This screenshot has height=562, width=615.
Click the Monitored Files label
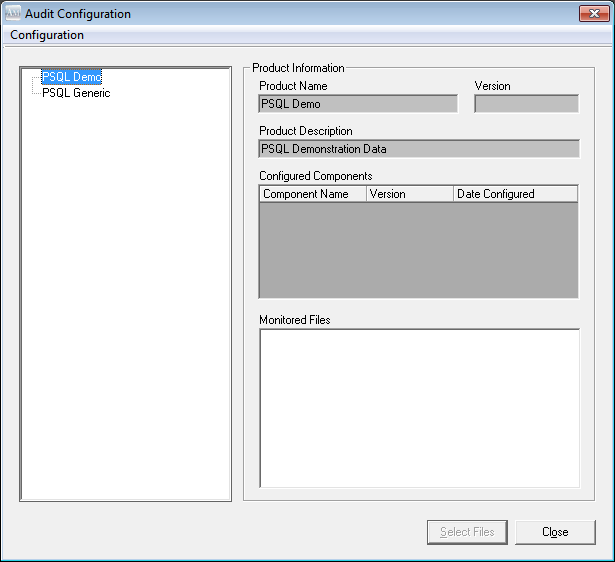coord(295,320)
